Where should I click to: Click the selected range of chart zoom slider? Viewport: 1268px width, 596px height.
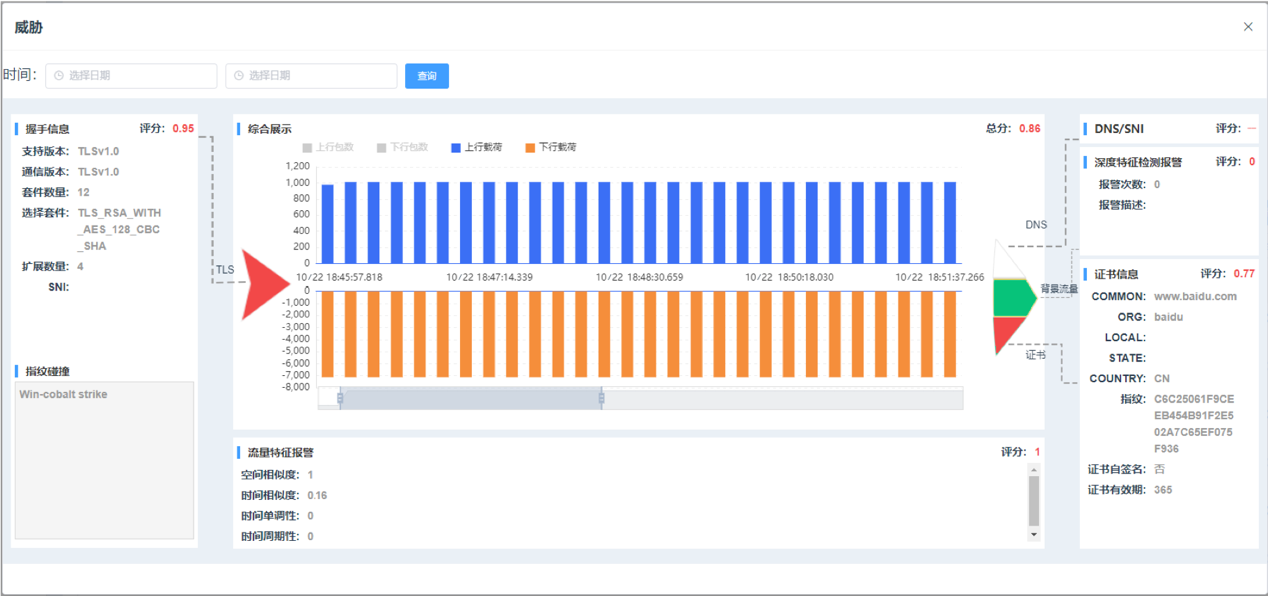pos(470,398)
